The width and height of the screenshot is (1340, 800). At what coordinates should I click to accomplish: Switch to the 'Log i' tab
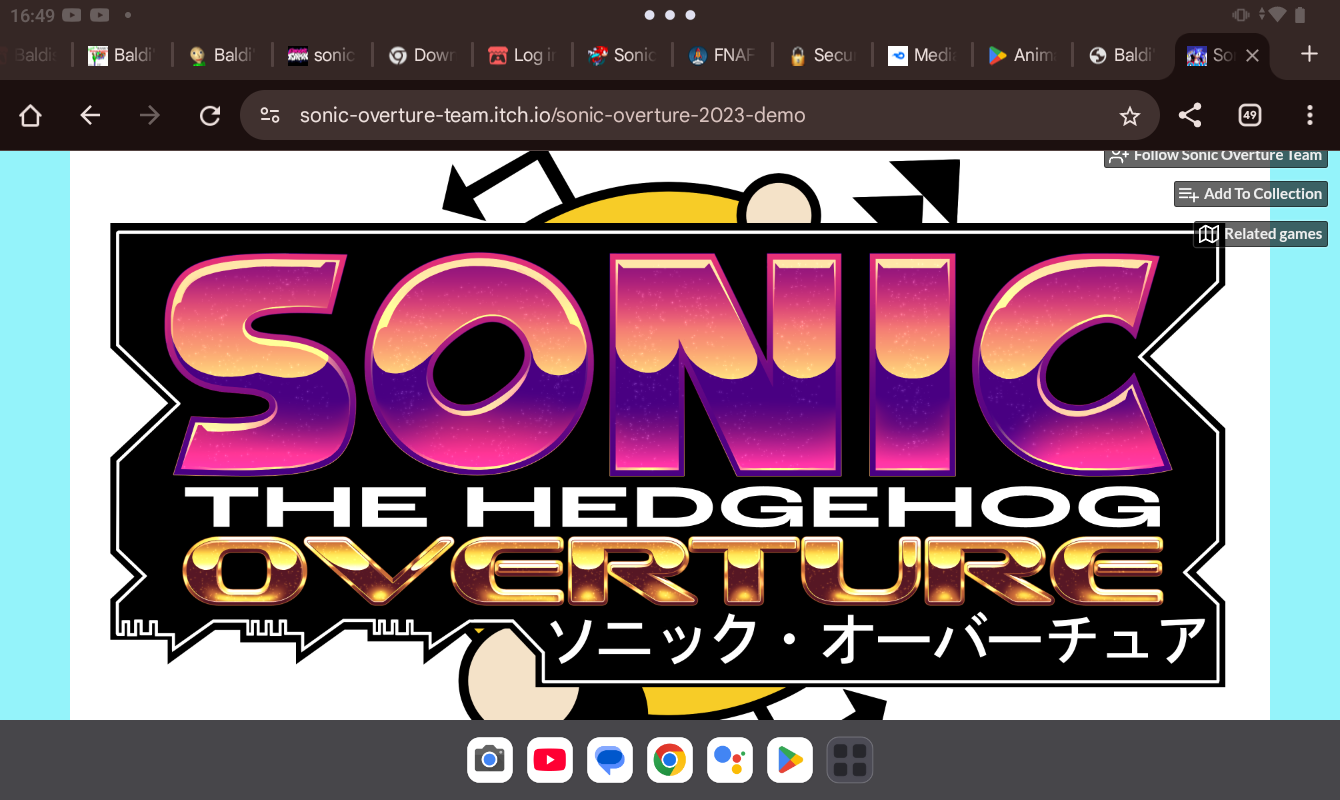click(520, 55)
